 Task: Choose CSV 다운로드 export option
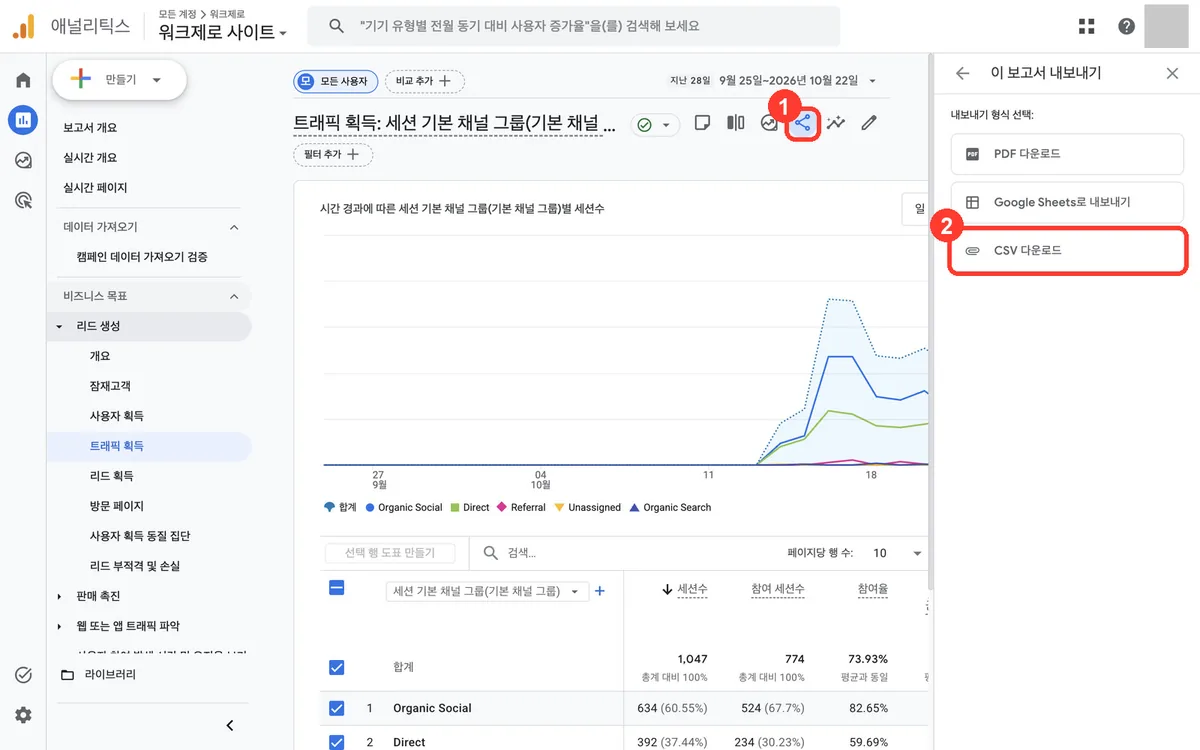1067,250
